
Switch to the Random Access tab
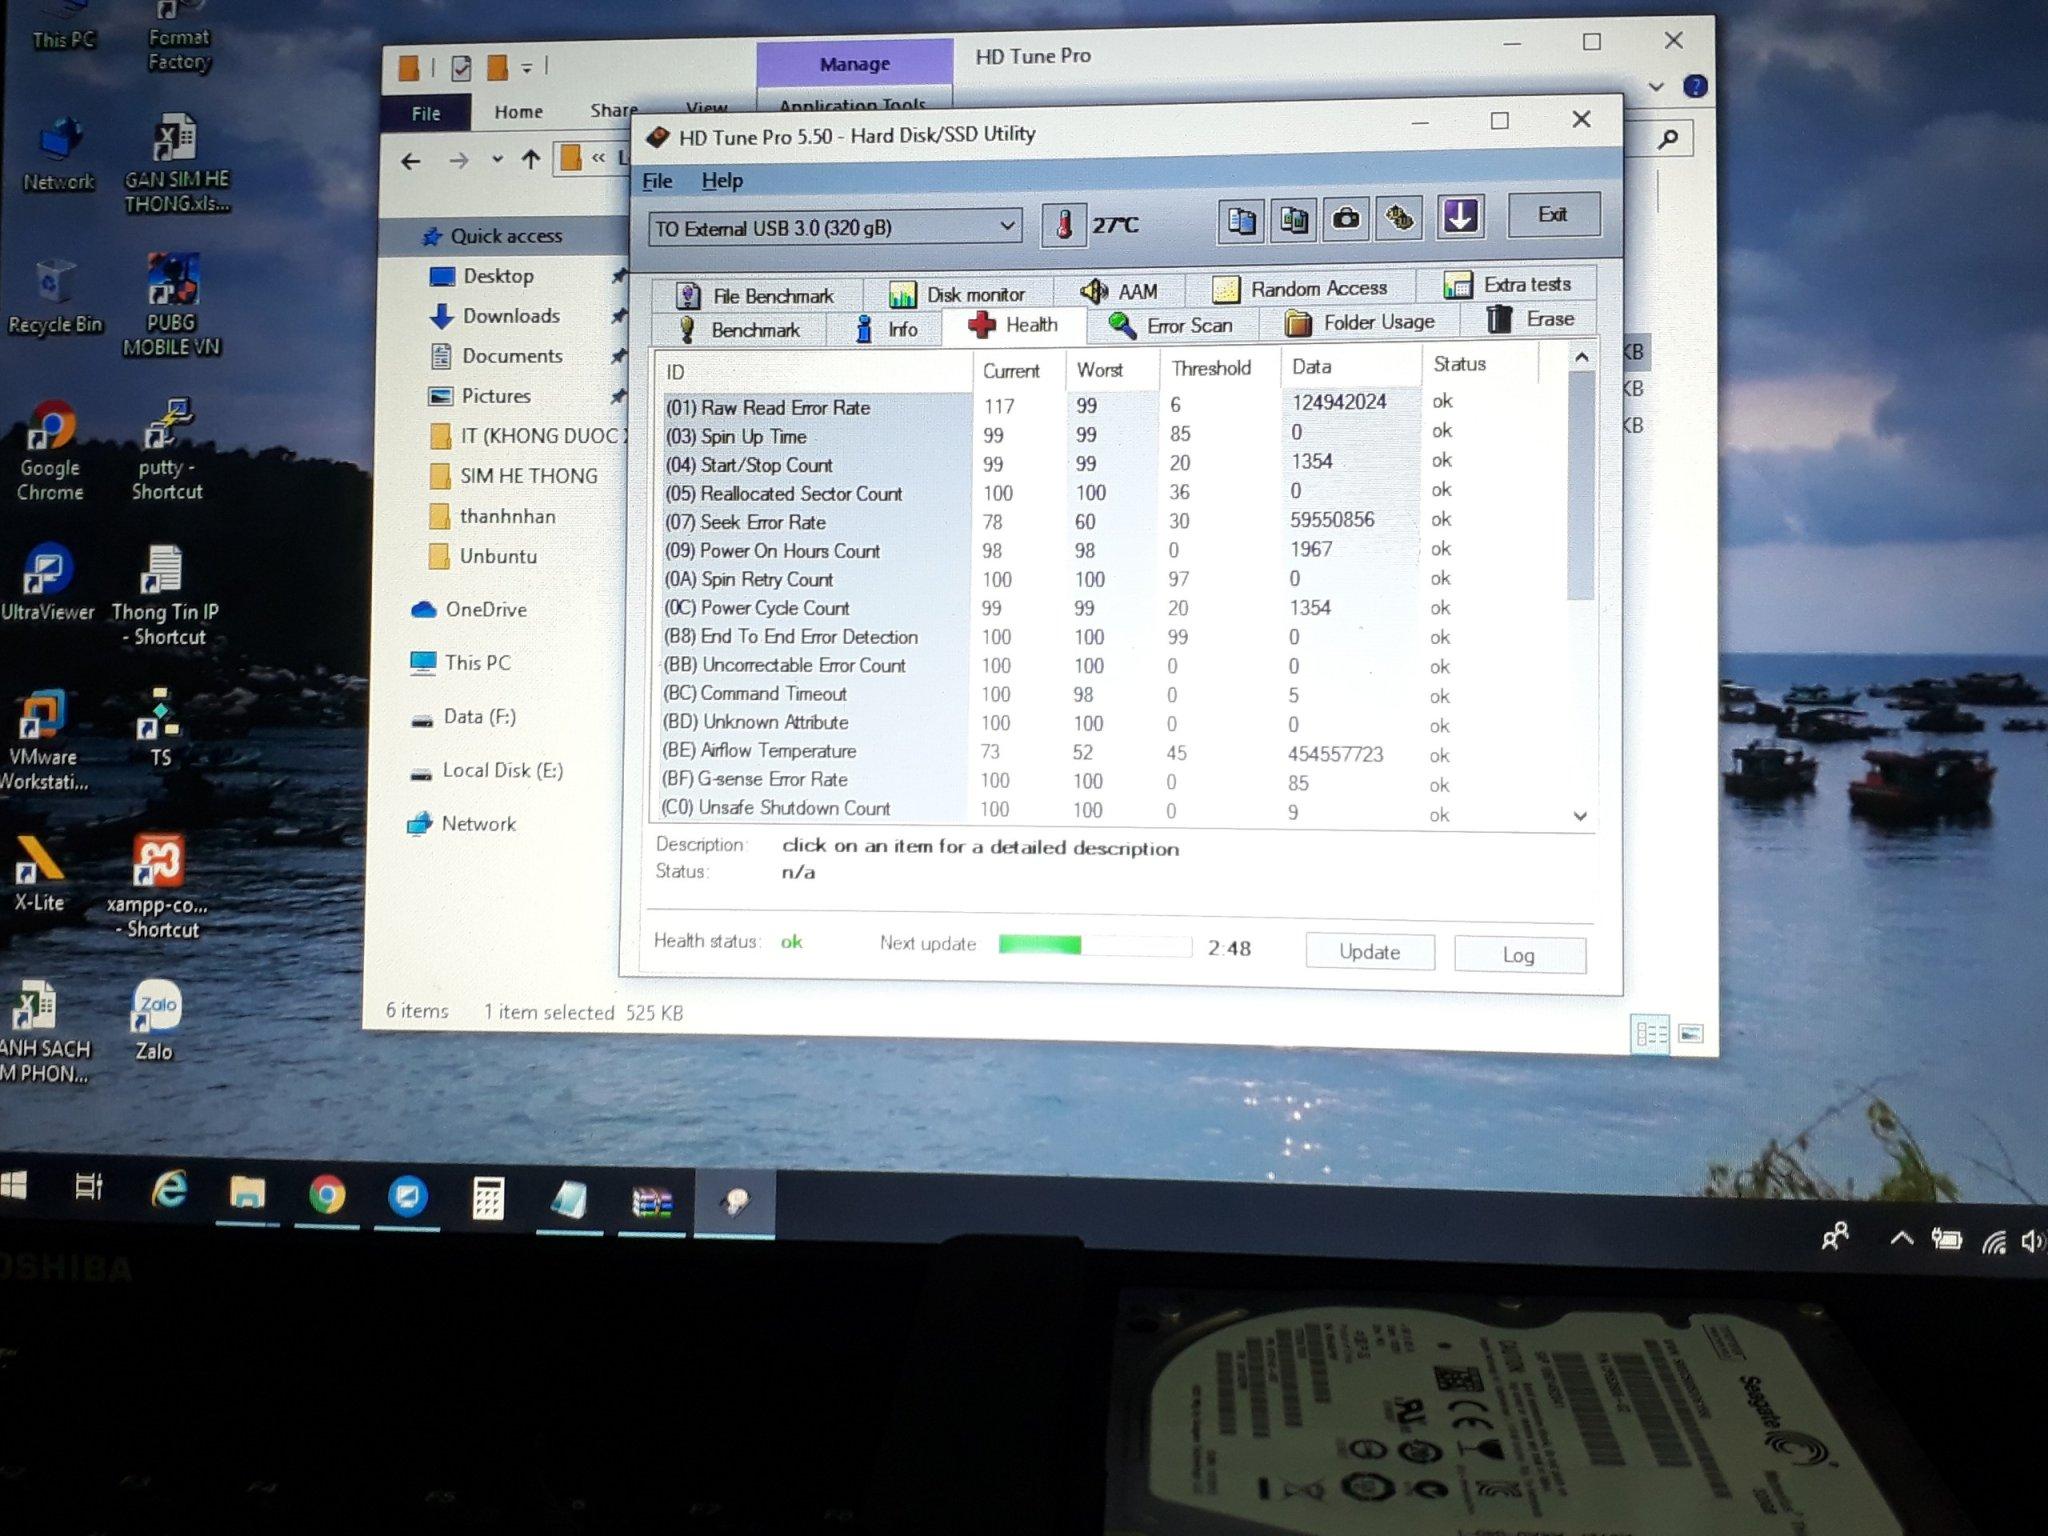pyautogui.click(x=1300, y=289)
